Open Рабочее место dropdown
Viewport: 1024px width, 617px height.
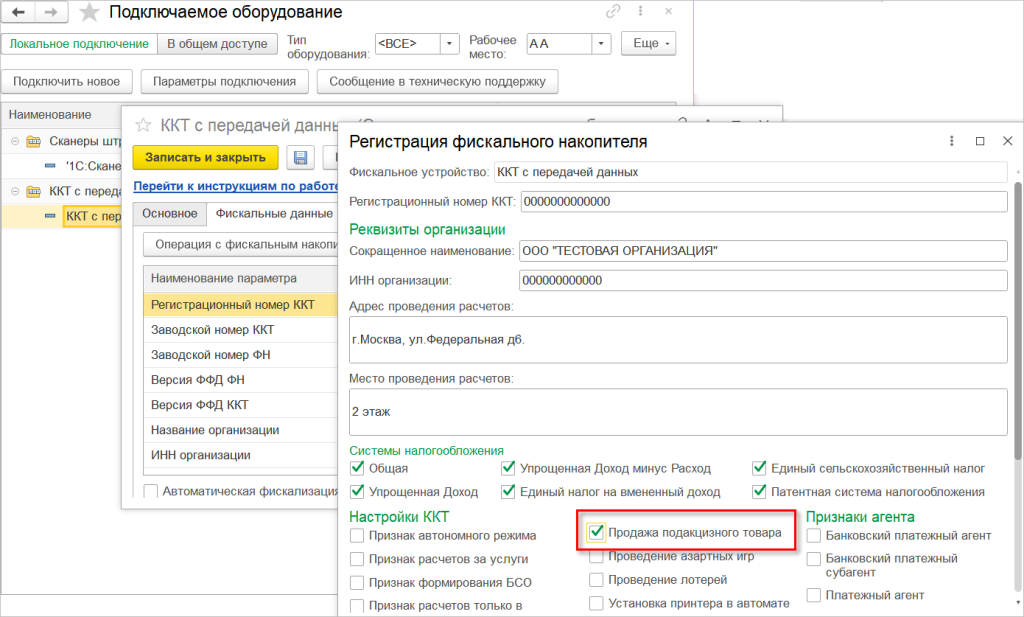[601, 44]
